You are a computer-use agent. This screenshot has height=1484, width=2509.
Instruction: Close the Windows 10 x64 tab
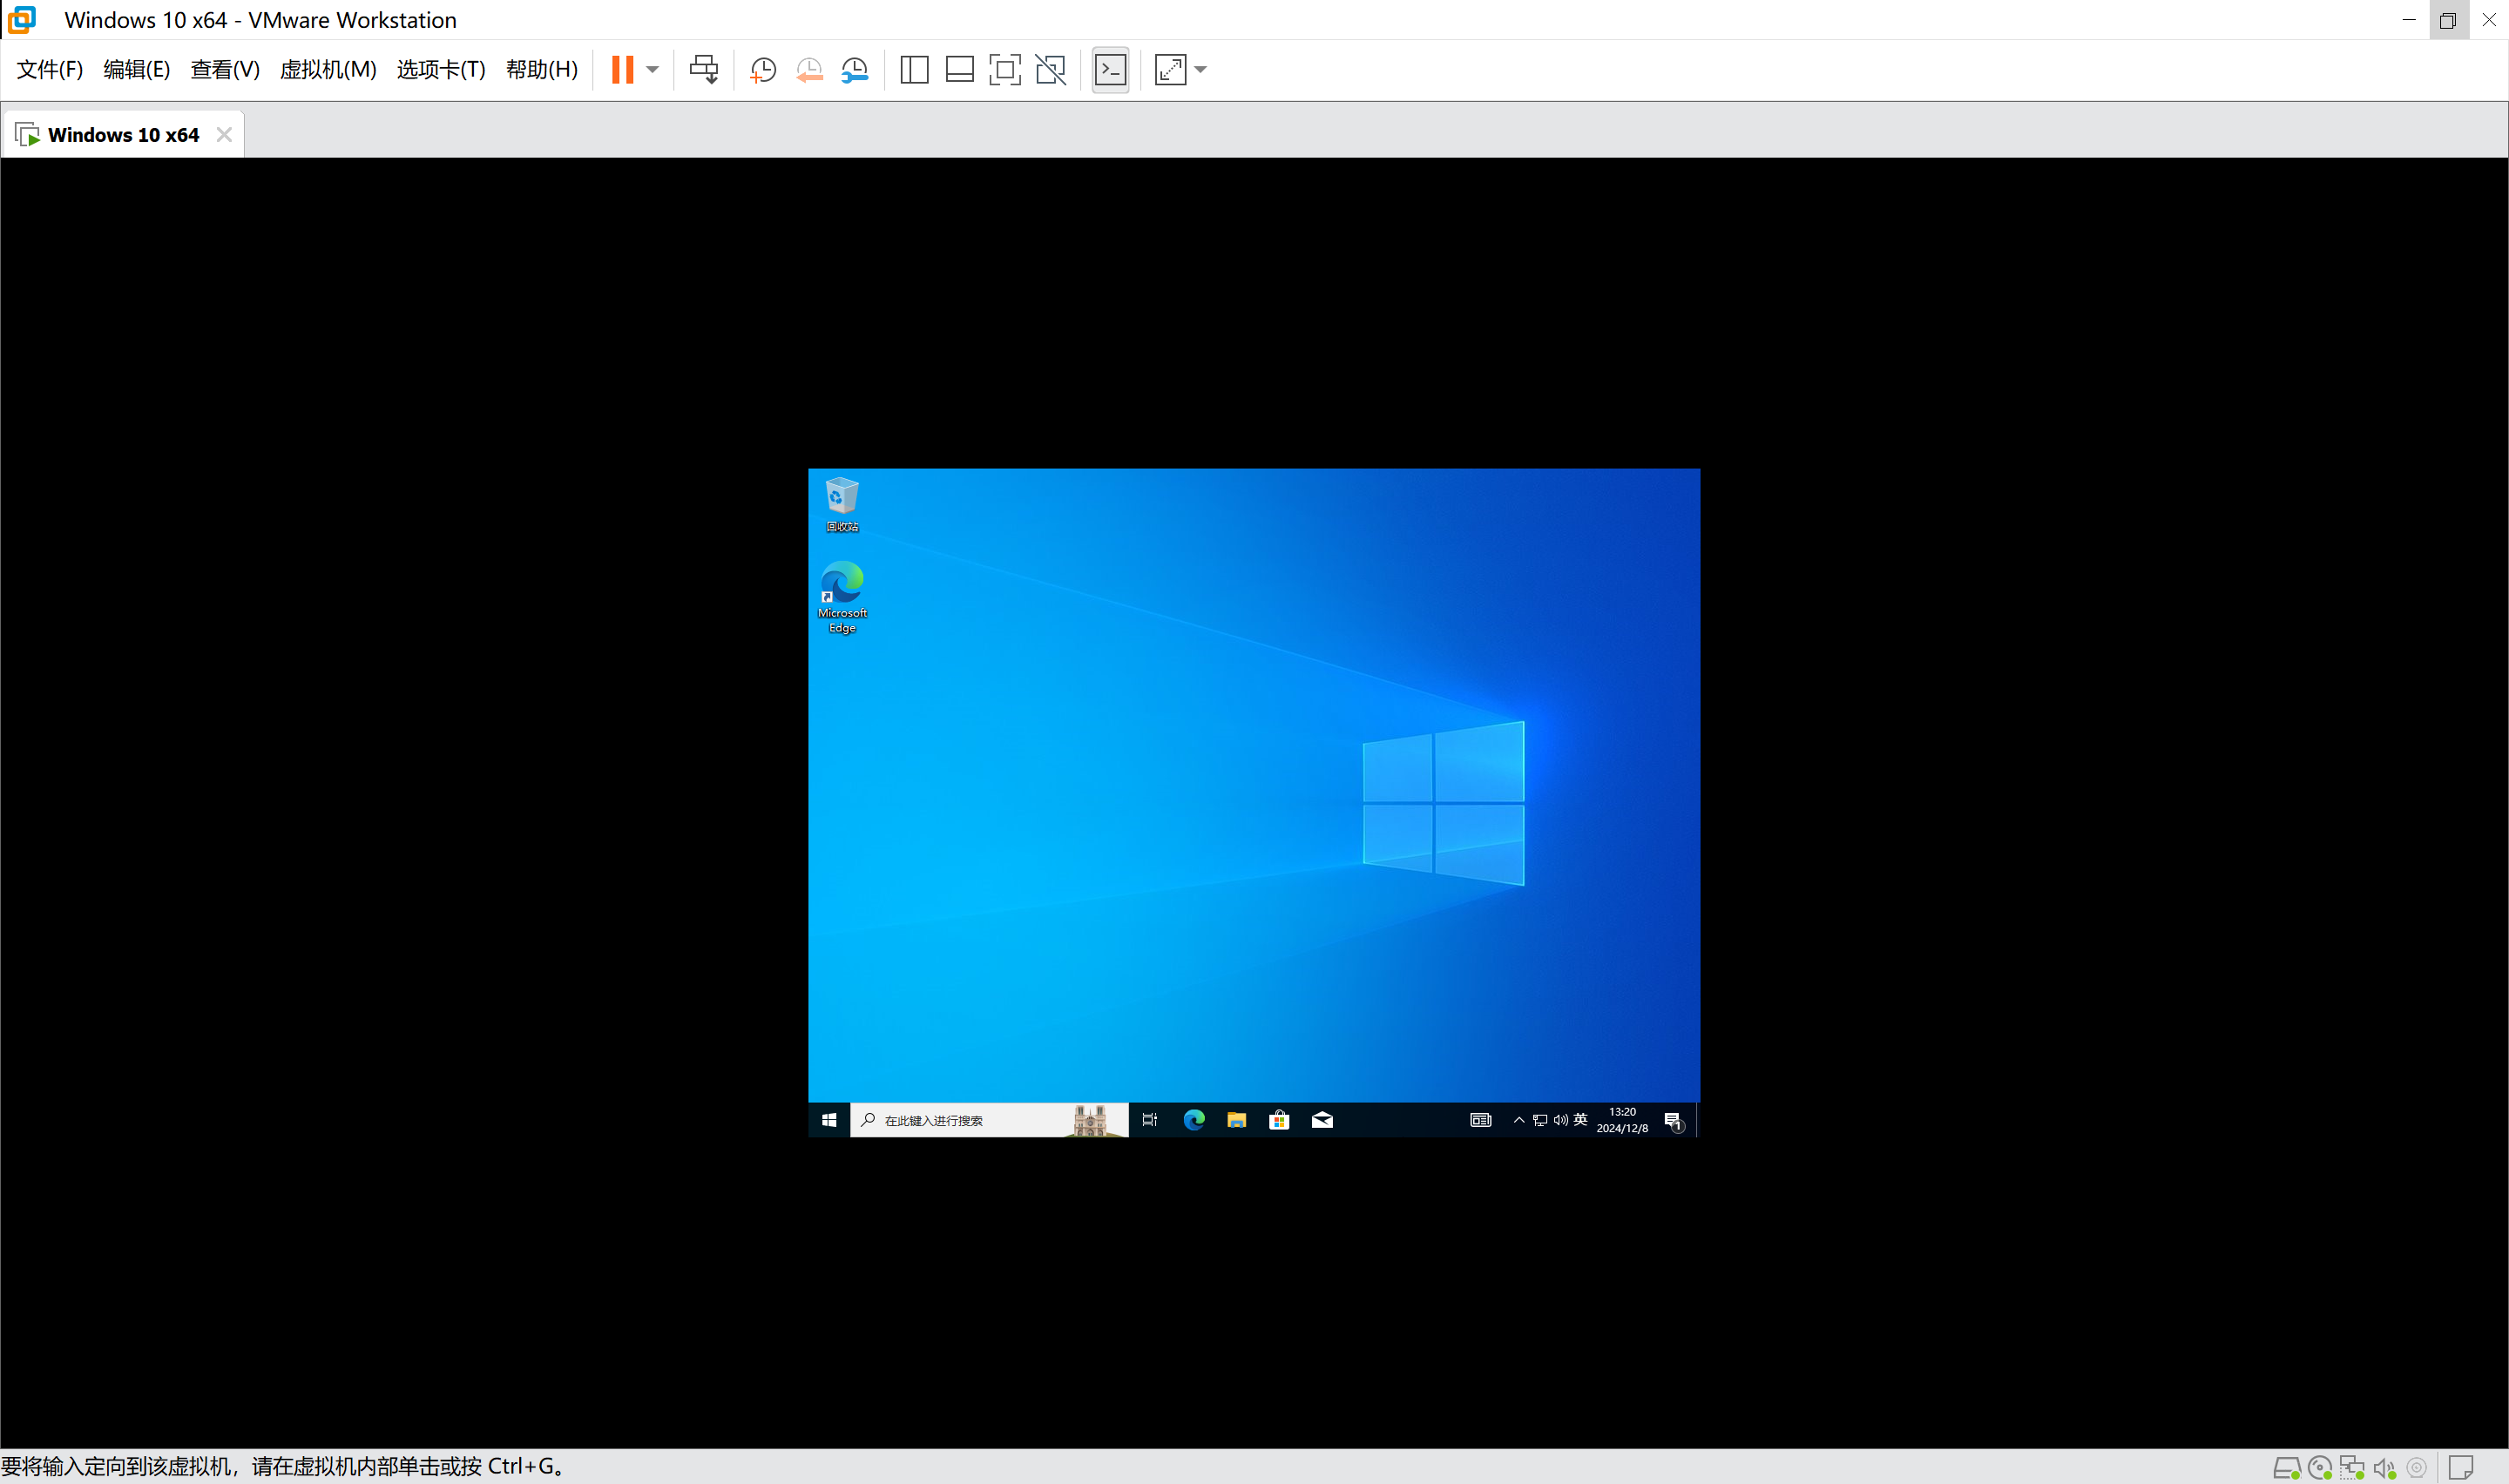[x=224, y=135]
